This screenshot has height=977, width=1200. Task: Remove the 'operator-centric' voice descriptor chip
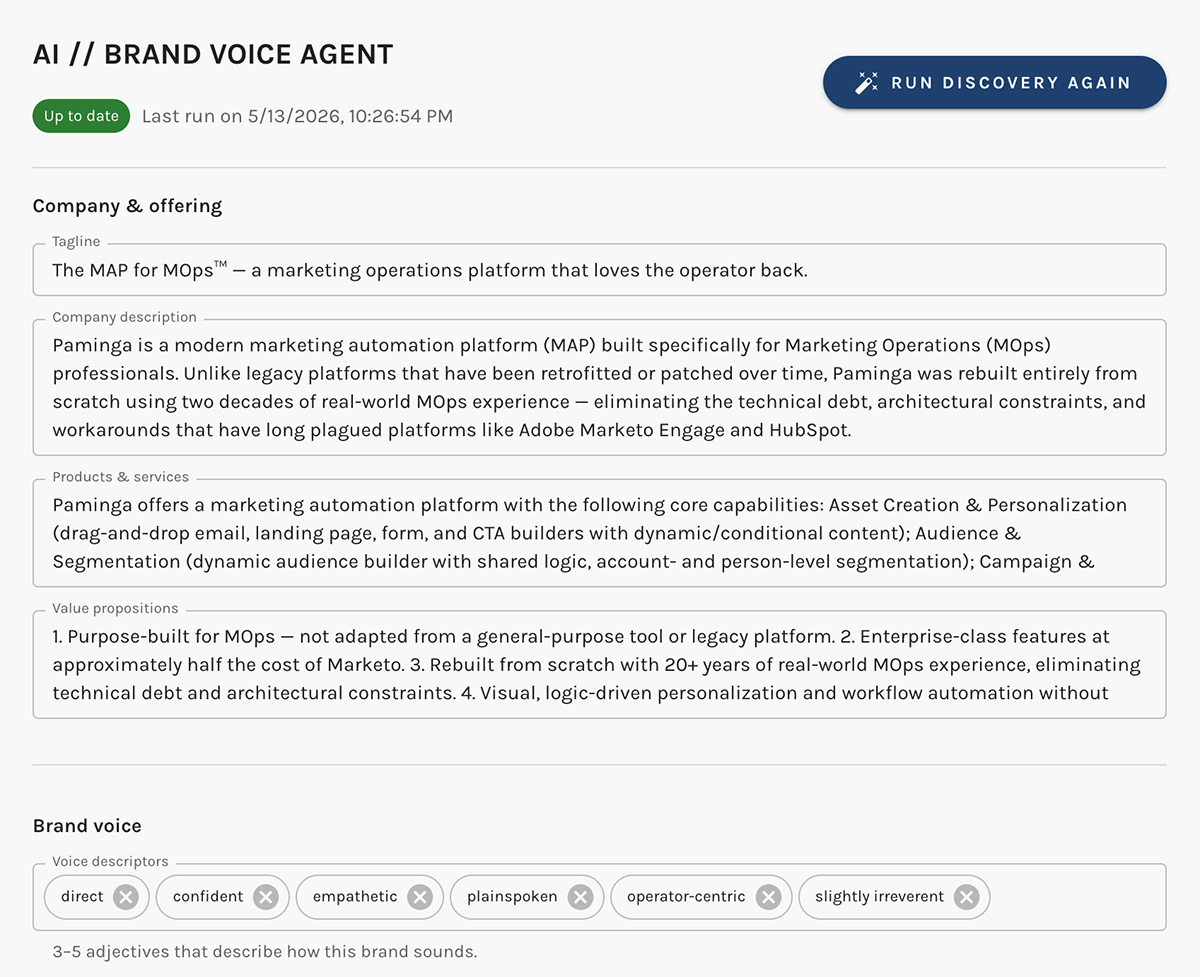tap(768, 897)
